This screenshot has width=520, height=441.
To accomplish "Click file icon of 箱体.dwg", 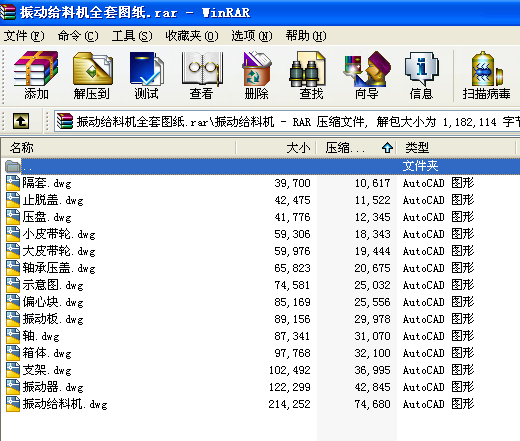I will (13, 353).
